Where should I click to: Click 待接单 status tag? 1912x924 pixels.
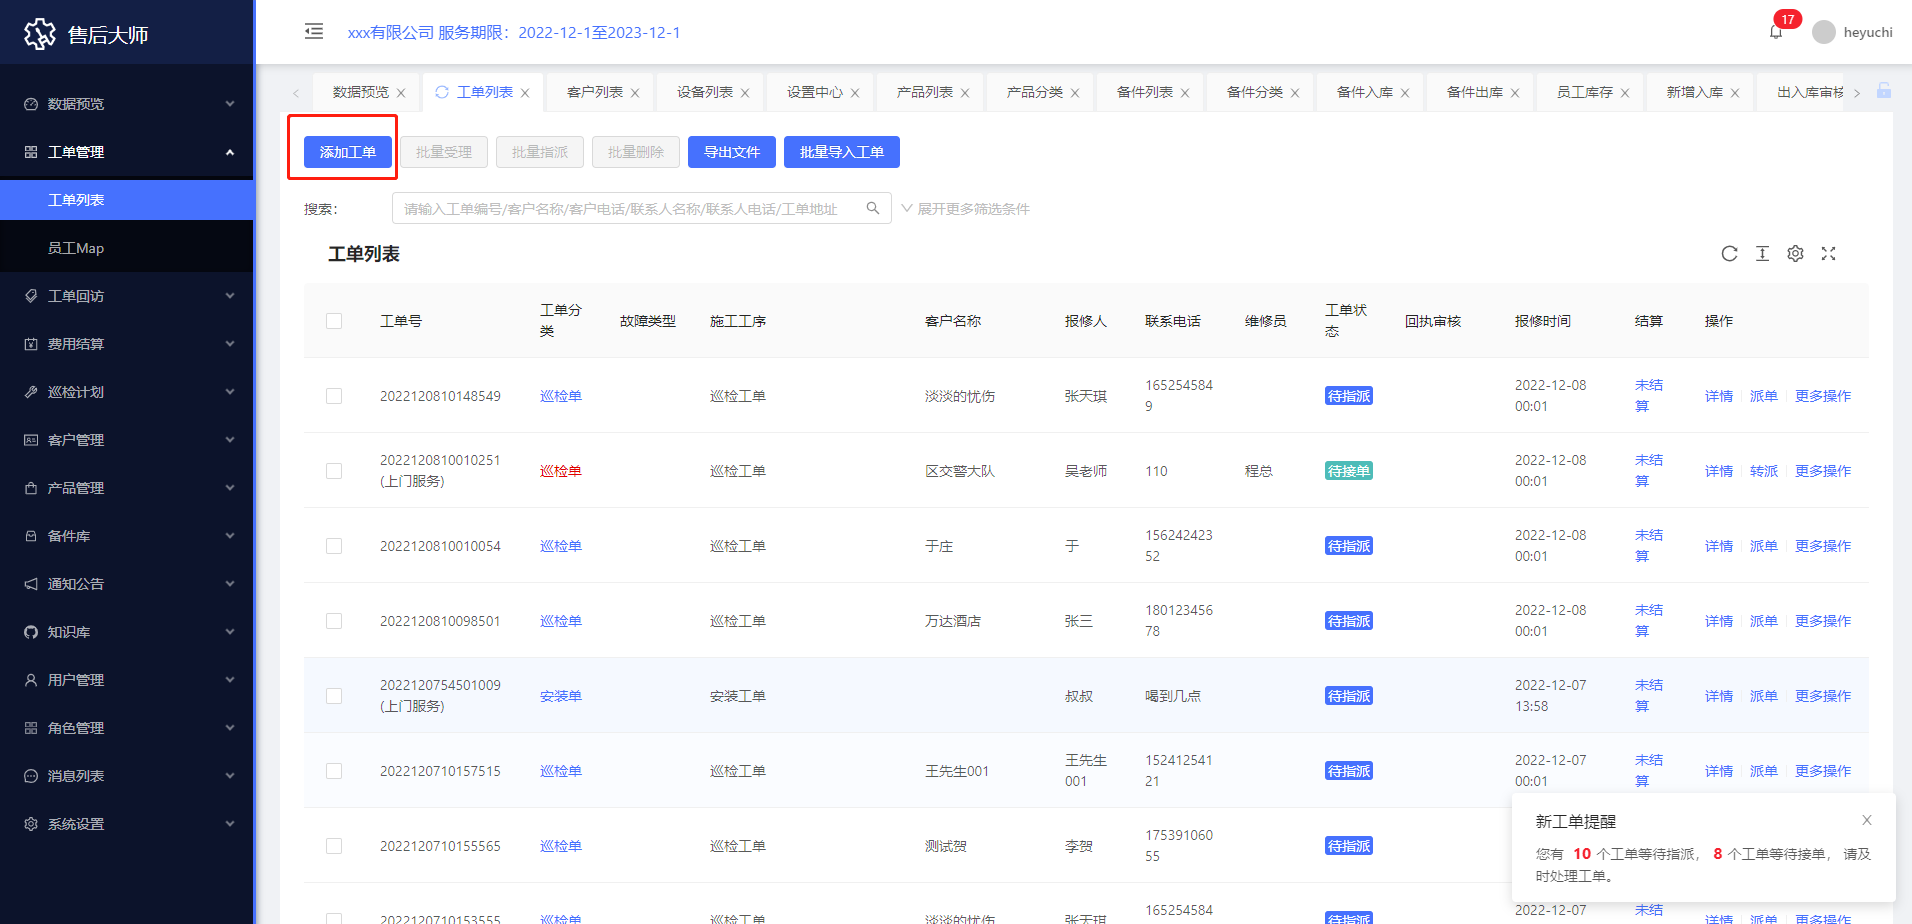coord(1349,471)
